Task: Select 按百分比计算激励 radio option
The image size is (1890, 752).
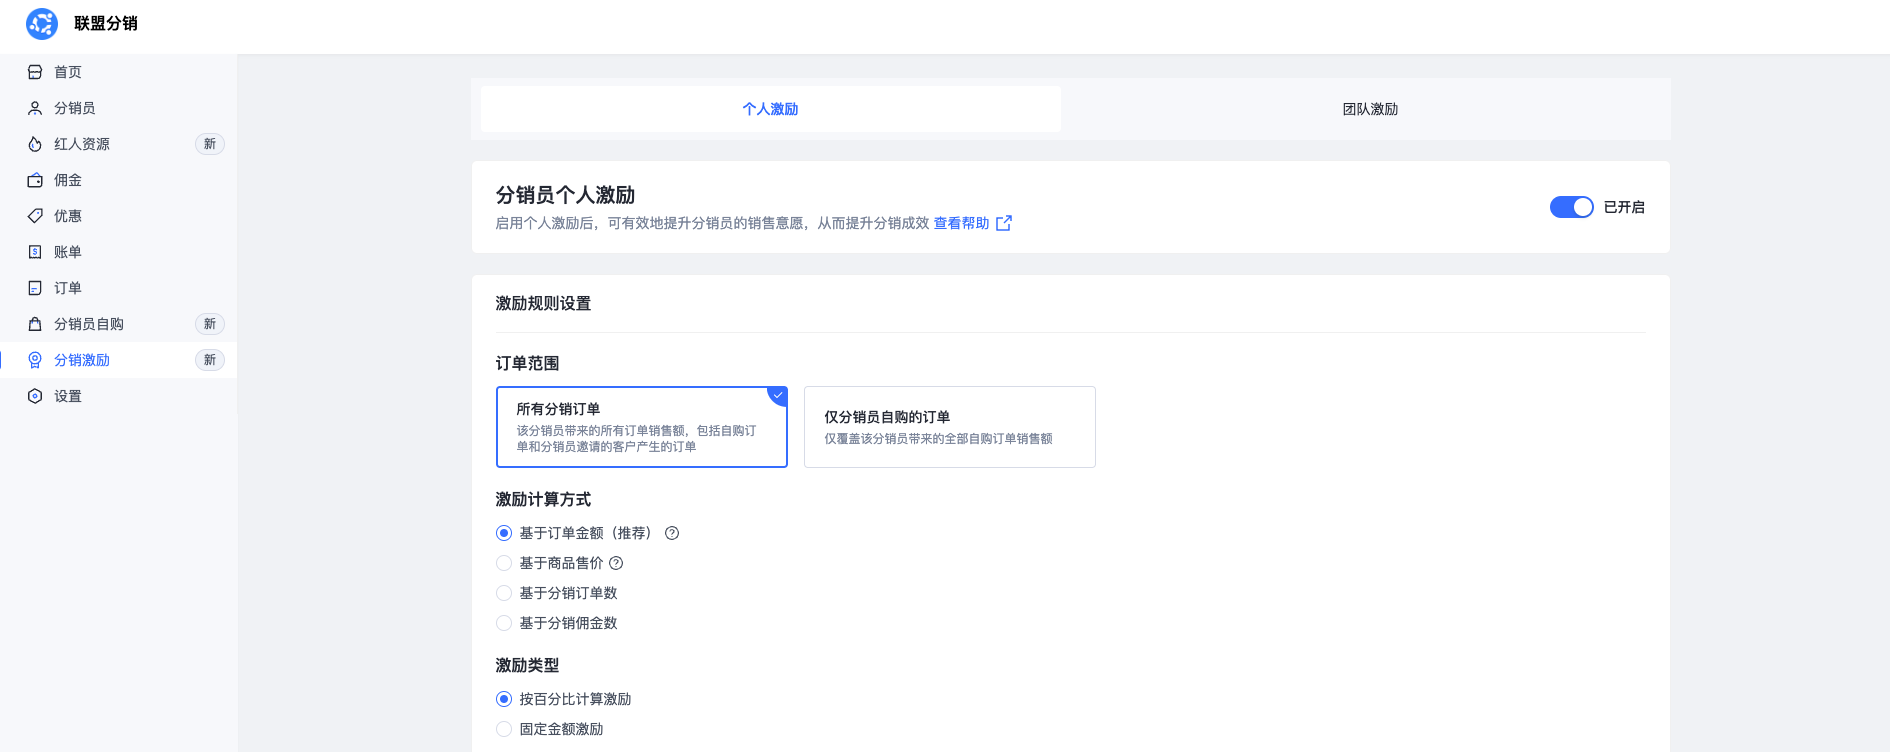Action: [x=504, y=699]
